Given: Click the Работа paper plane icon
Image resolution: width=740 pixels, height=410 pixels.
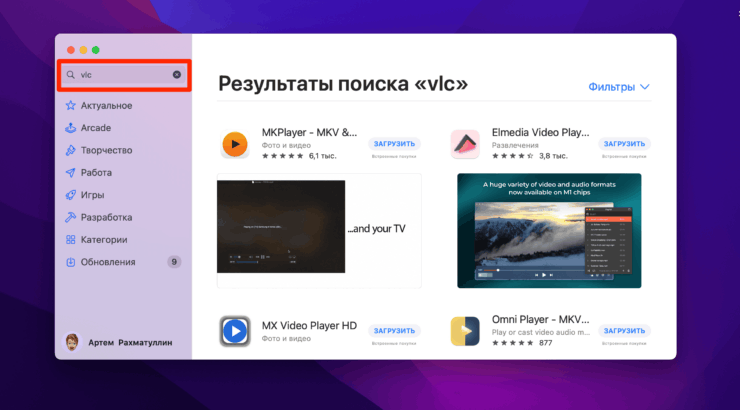Looking at the screenshot, I should (x=70, y=173).
